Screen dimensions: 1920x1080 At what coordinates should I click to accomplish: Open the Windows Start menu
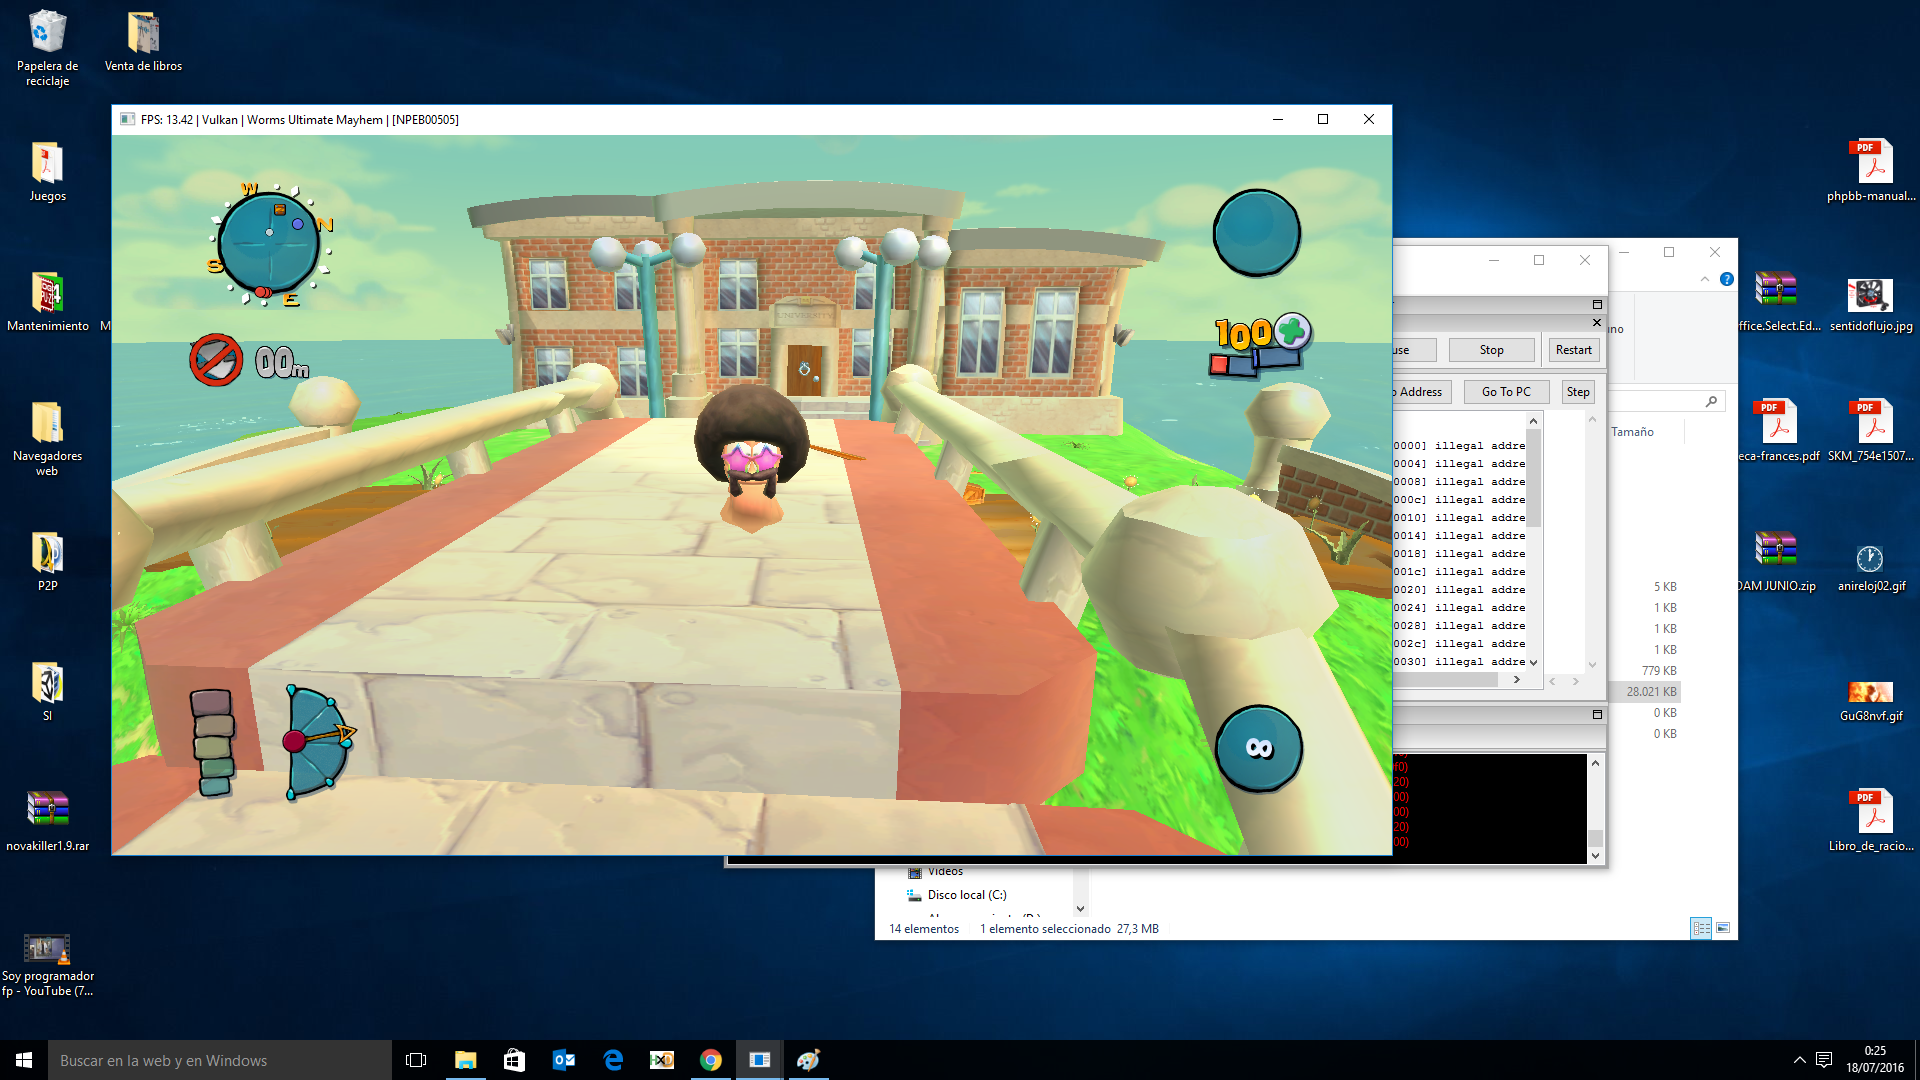pyautogui.click(x=24, y=1060)
